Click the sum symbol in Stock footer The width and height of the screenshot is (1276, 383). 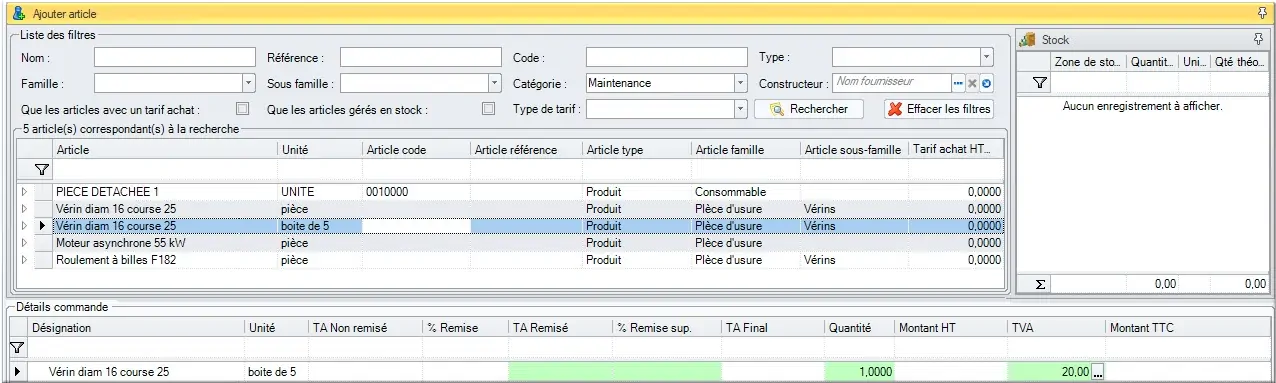[x=1040, y=284]
